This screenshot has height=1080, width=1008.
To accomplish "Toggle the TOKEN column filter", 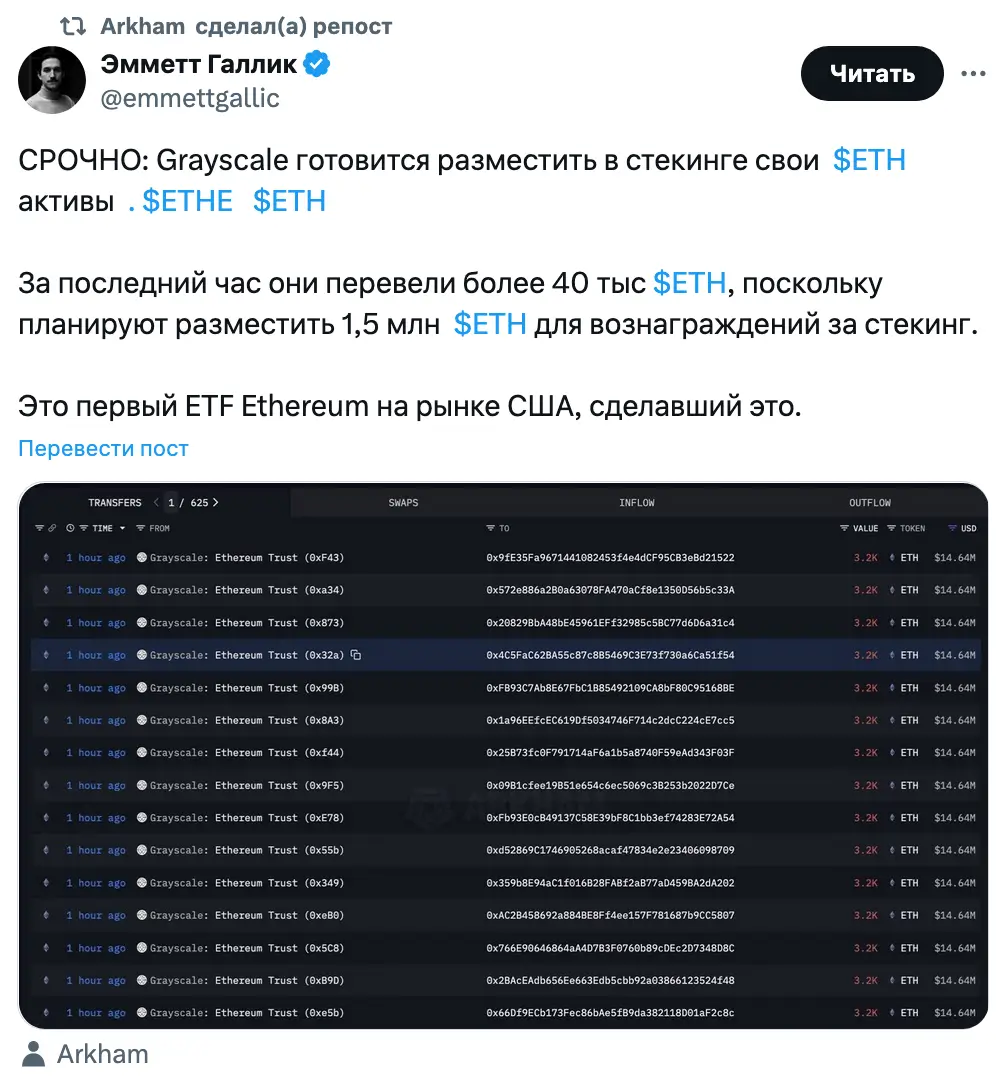I will tap(891, 528).
